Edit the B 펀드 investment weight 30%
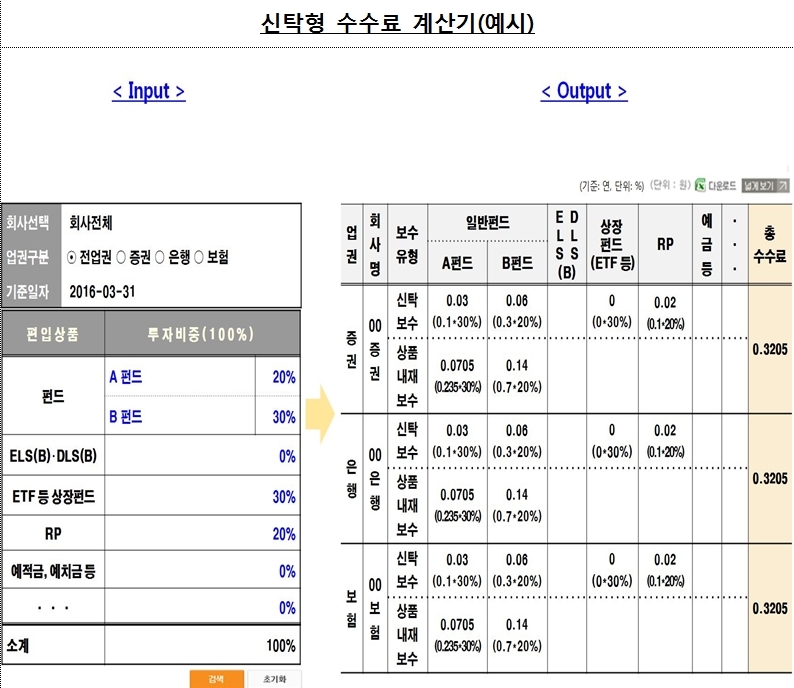Image resolution: width=794 pixels, height=688 pixels. click(x=283, y=417)
